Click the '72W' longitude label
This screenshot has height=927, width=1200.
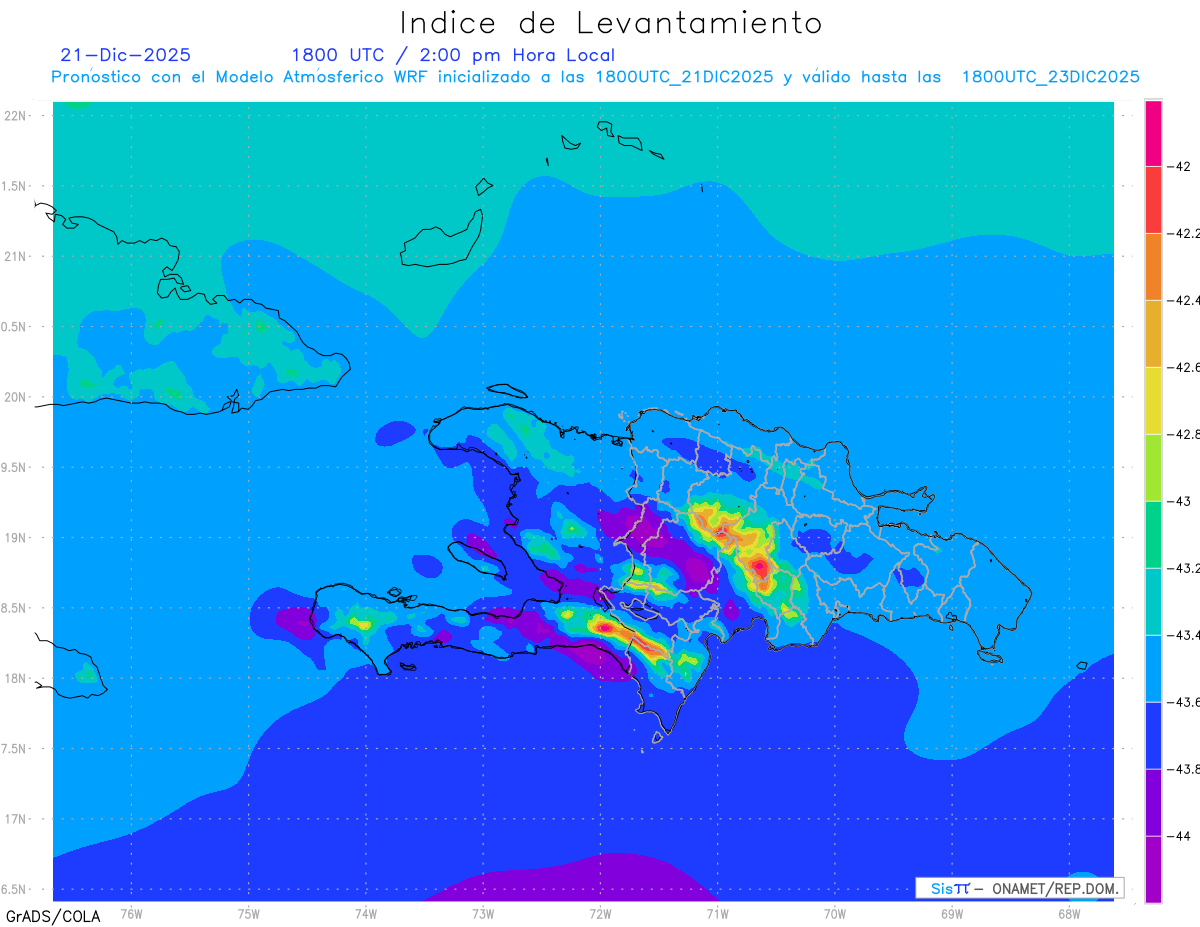[x=600, y=913]
